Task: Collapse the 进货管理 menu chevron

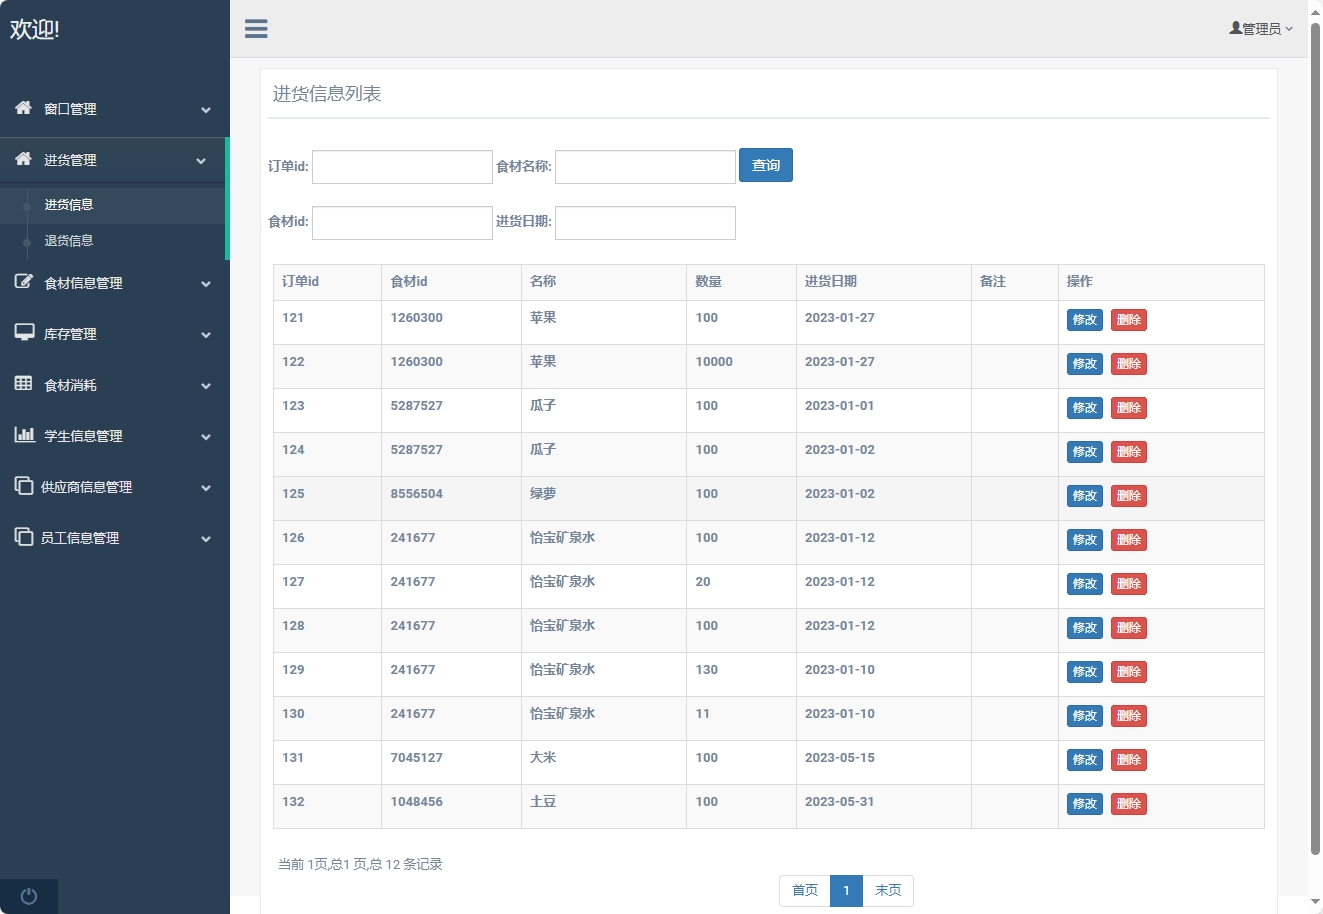Action: [x=201, y=161]
